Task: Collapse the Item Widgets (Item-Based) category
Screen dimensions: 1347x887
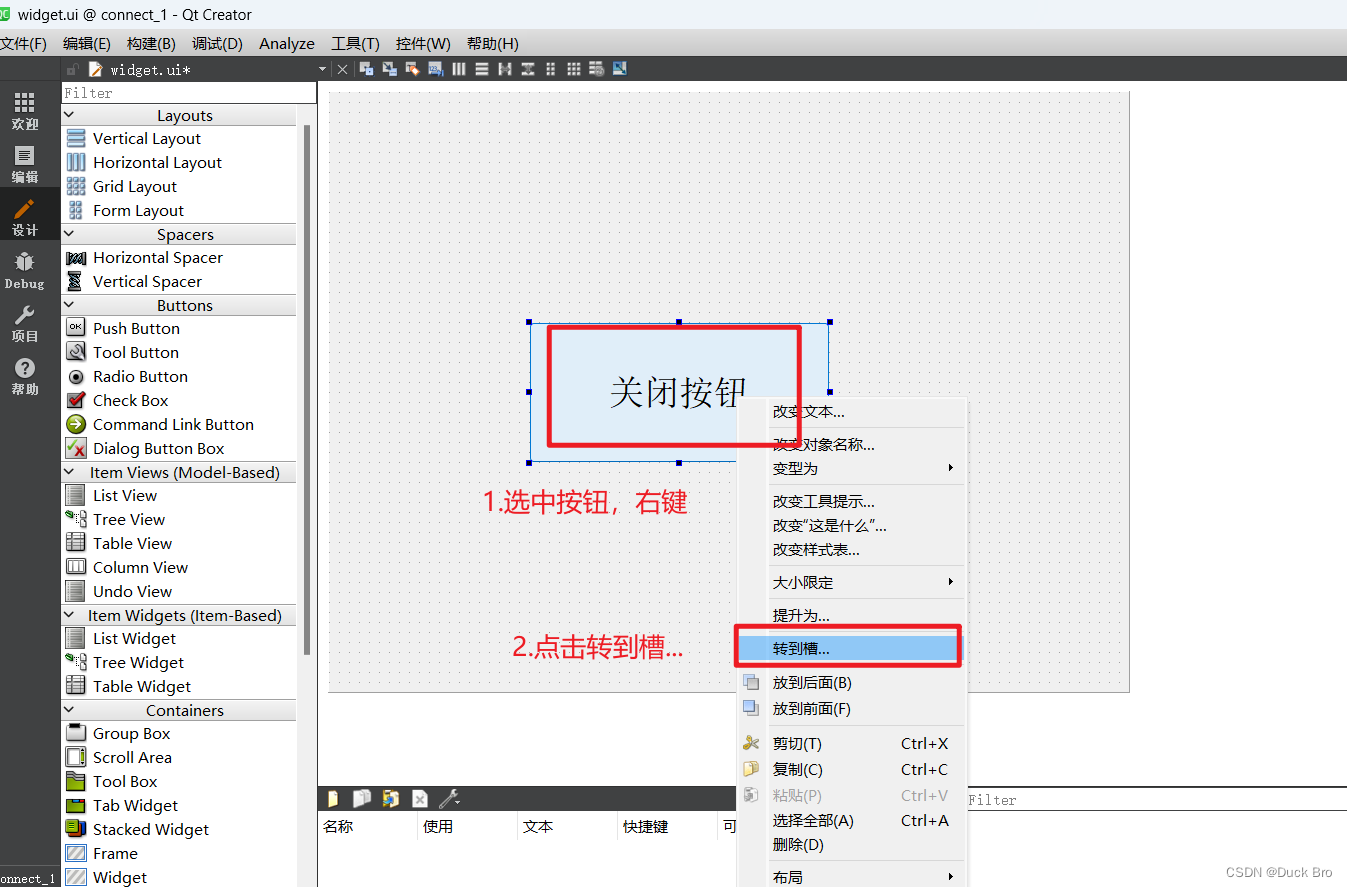Action: [69, 615]
